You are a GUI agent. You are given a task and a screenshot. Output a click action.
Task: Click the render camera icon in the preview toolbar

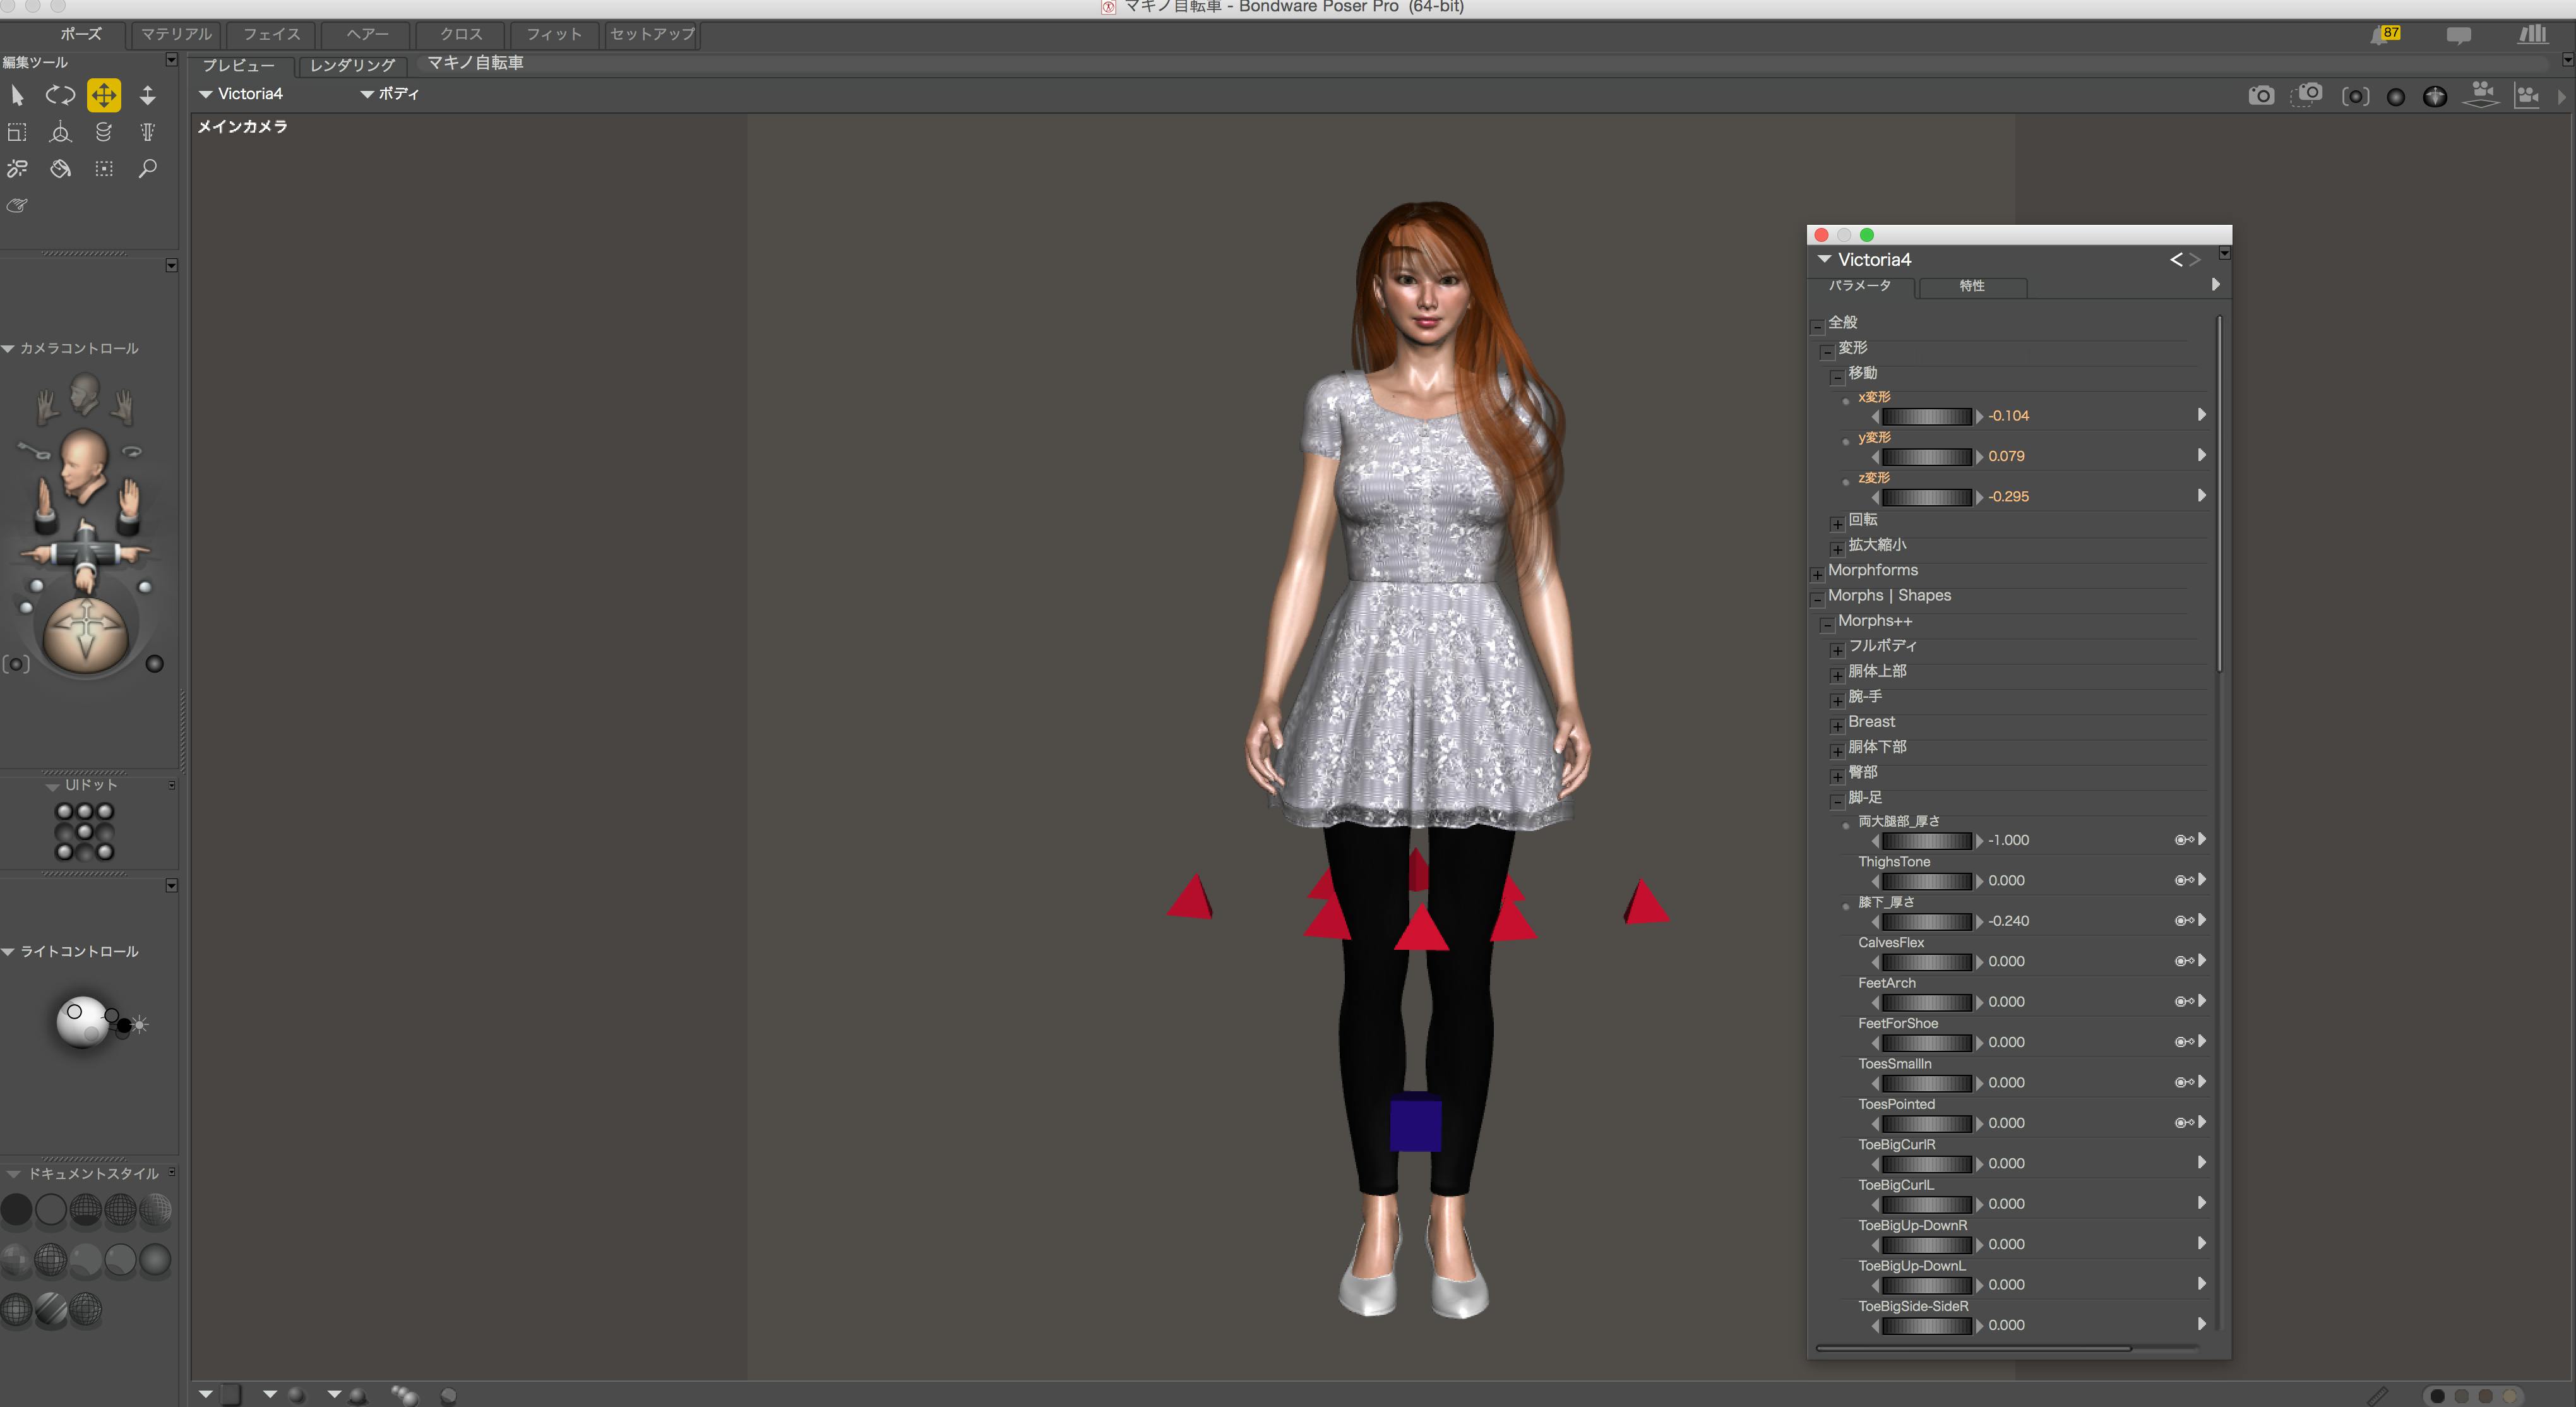pyautogui.click(x=2261, y=96)
